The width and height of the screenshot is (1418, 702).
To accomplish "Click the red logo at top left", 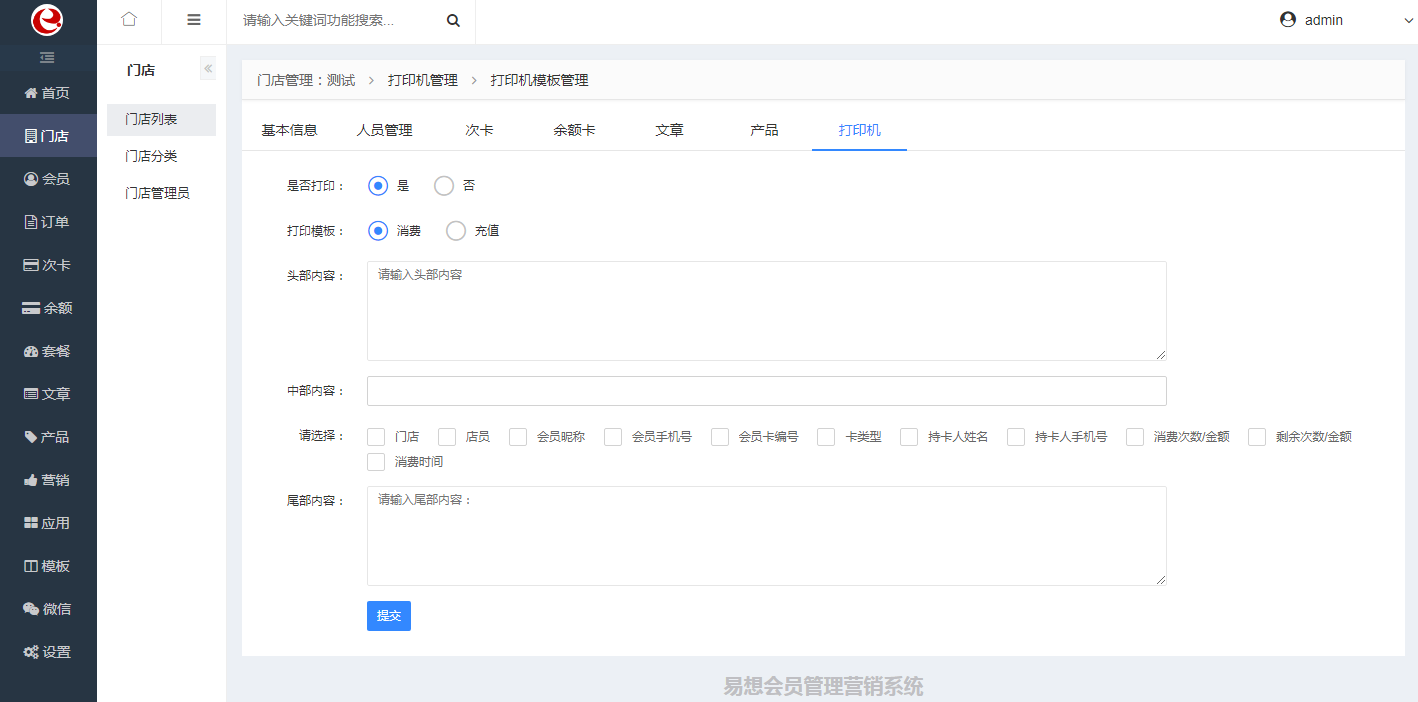I will [47, 20].
